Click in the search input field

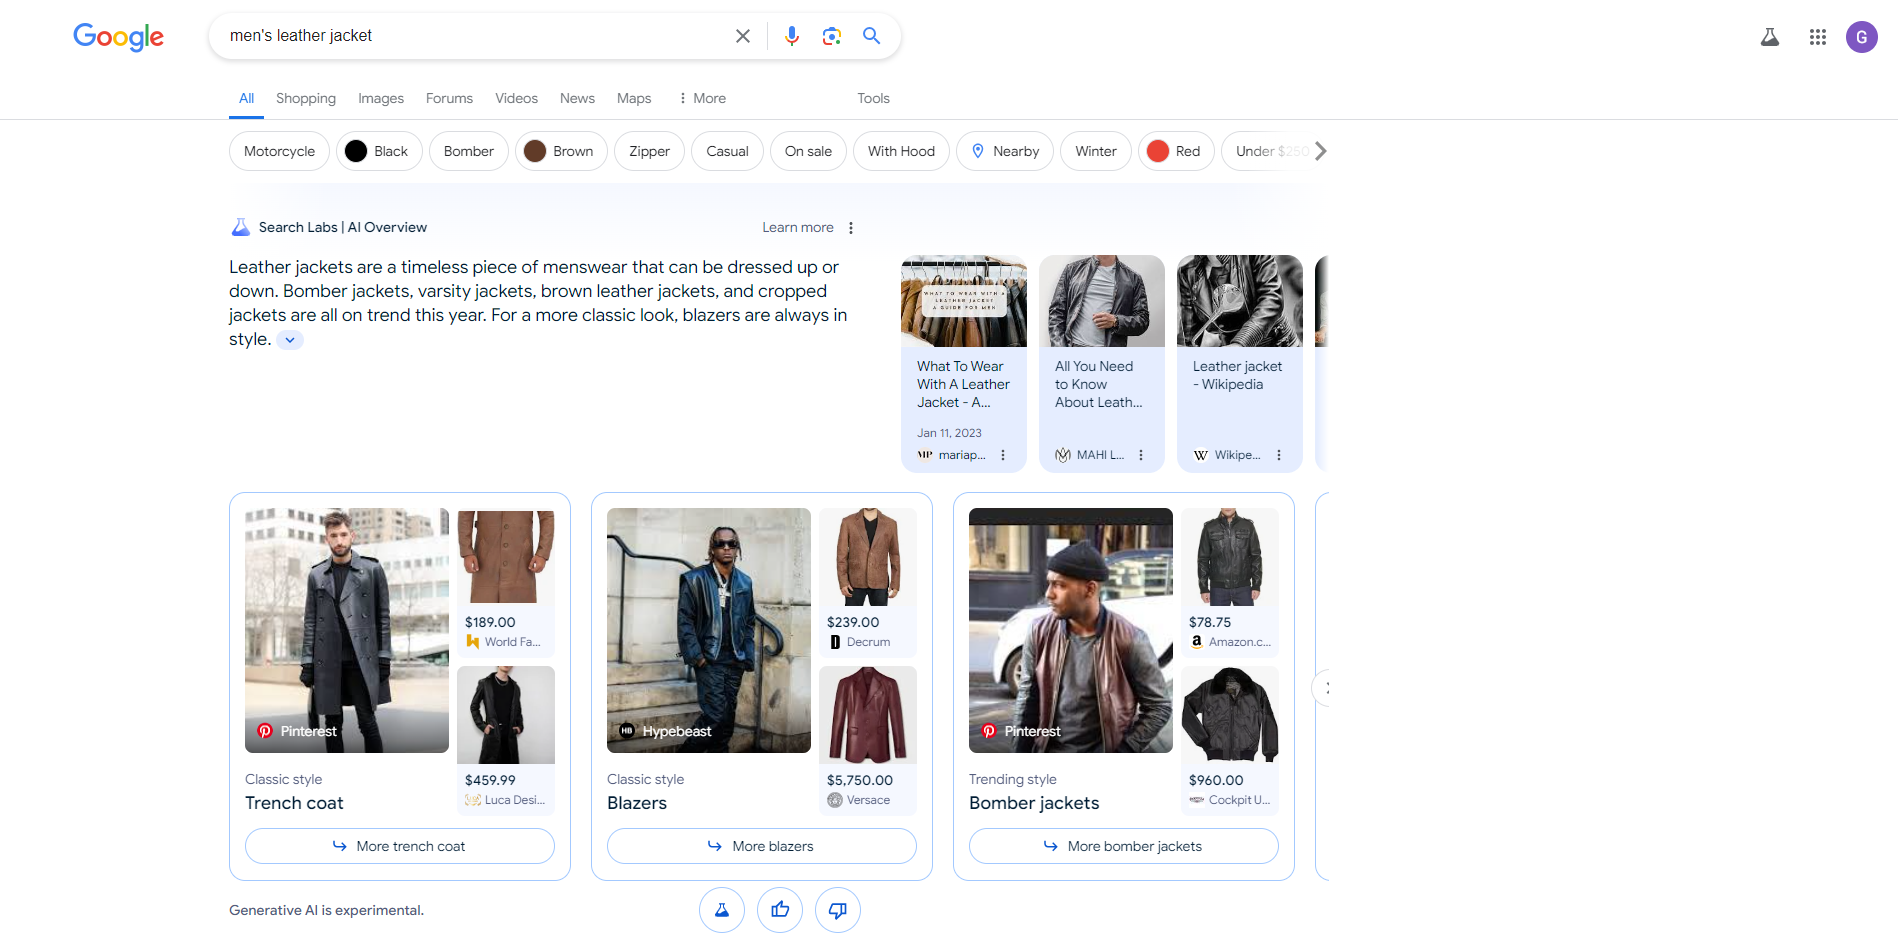[475, 36]
